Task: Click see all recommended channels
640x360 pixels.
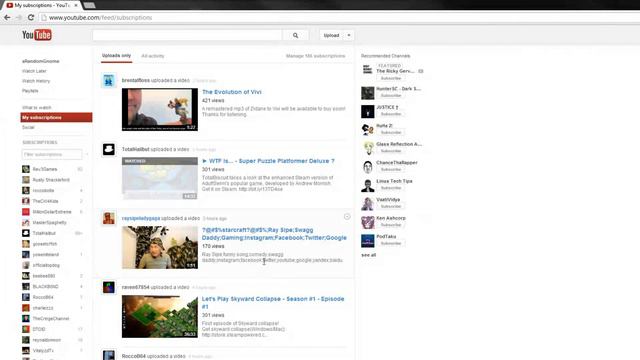Action: pyautogui.click(x=369, y=255)
